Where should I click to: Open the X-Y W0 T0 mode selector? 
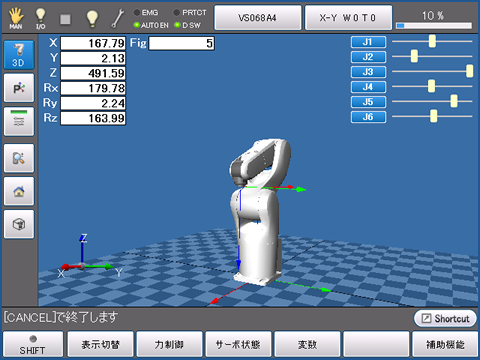(348, 18)
